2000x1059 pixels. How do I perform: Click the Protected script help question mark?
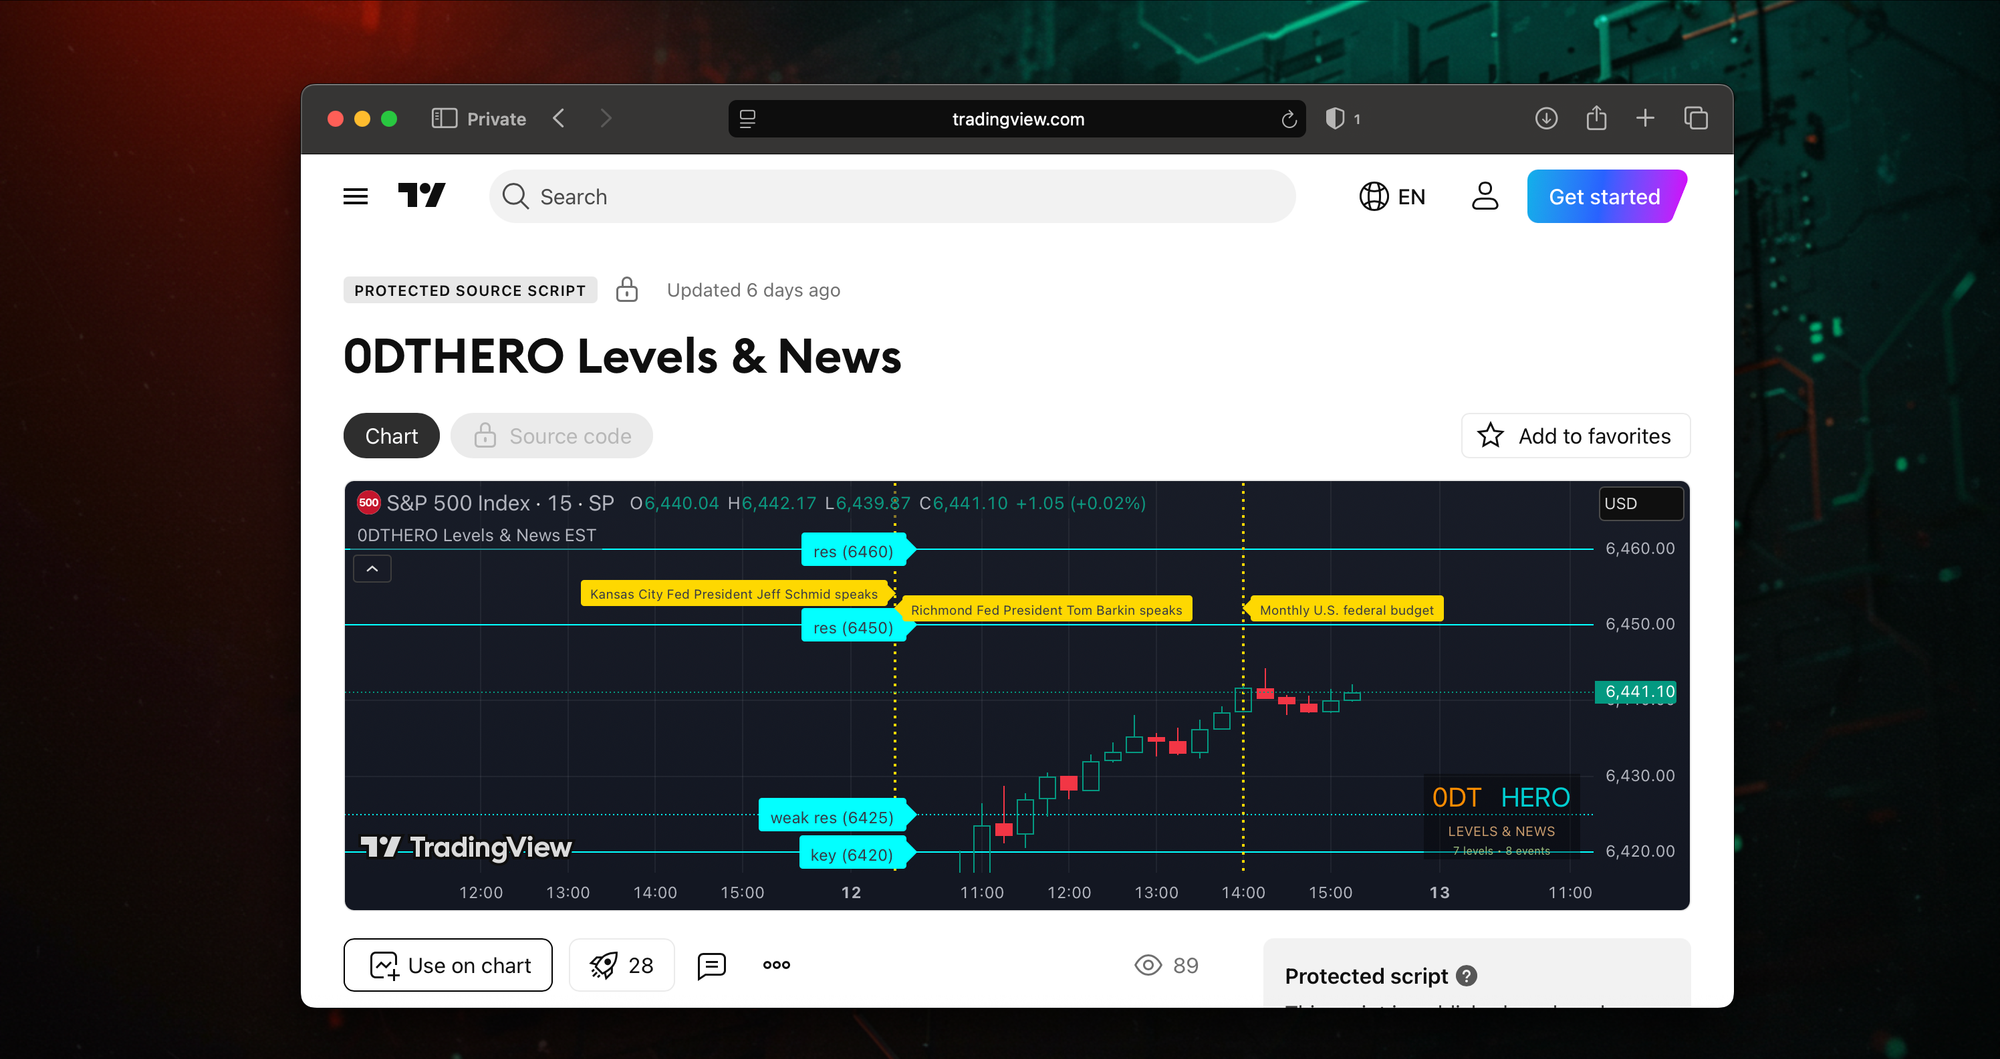pos(1467,975)
